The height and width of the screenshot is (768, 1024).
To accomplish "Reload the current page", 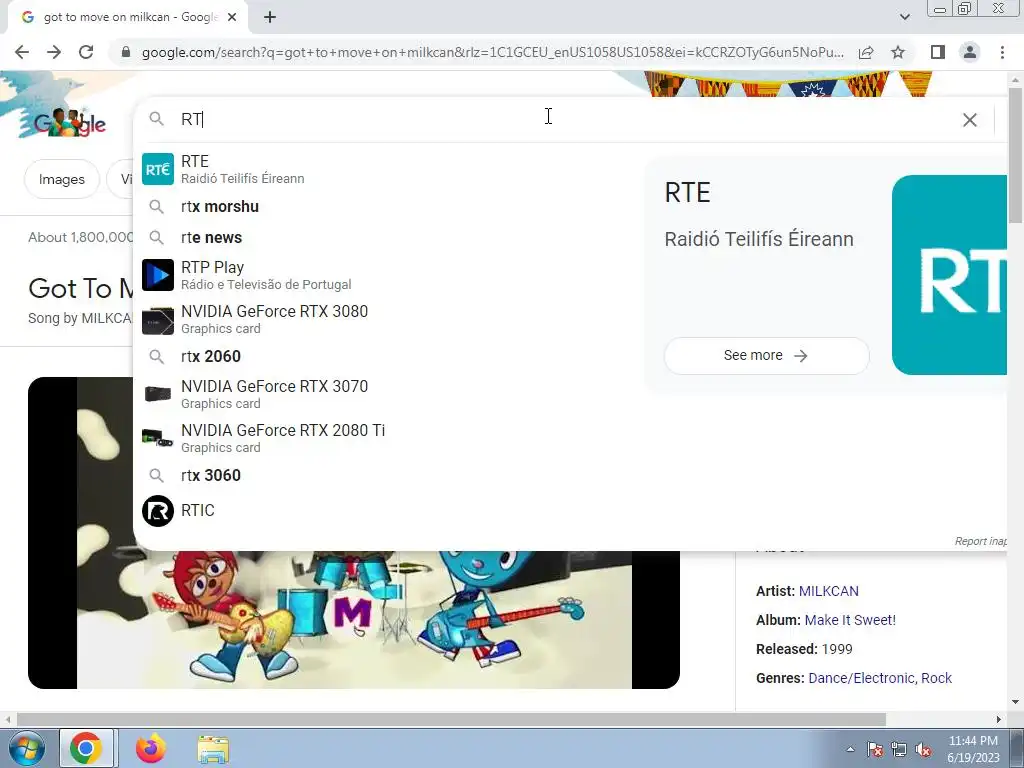I will pyautogui.click(x=86, y=52).
